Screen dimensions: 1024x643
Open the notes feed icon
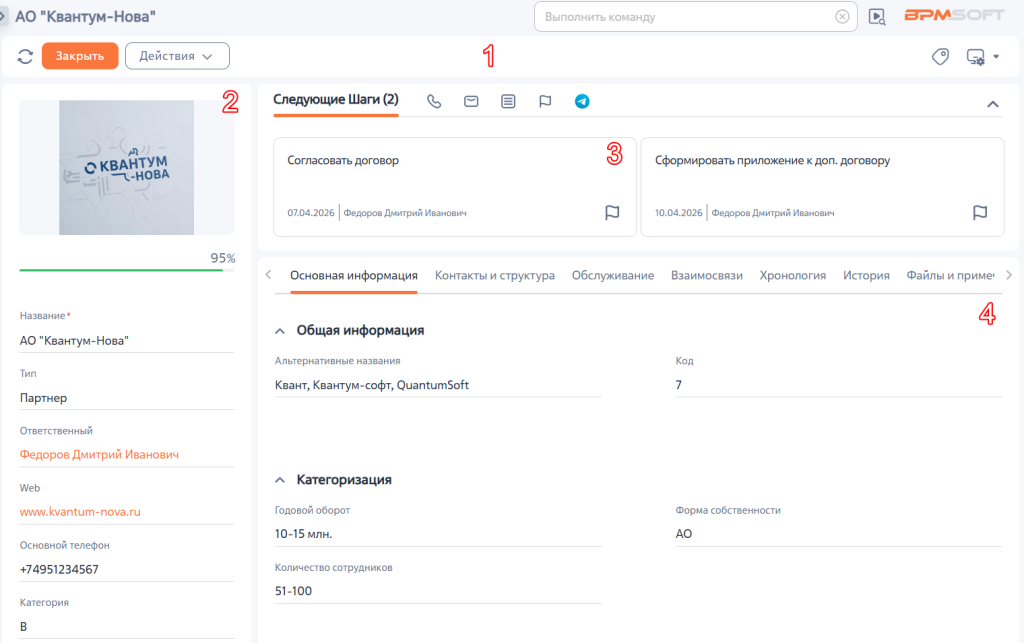[508, 101]
